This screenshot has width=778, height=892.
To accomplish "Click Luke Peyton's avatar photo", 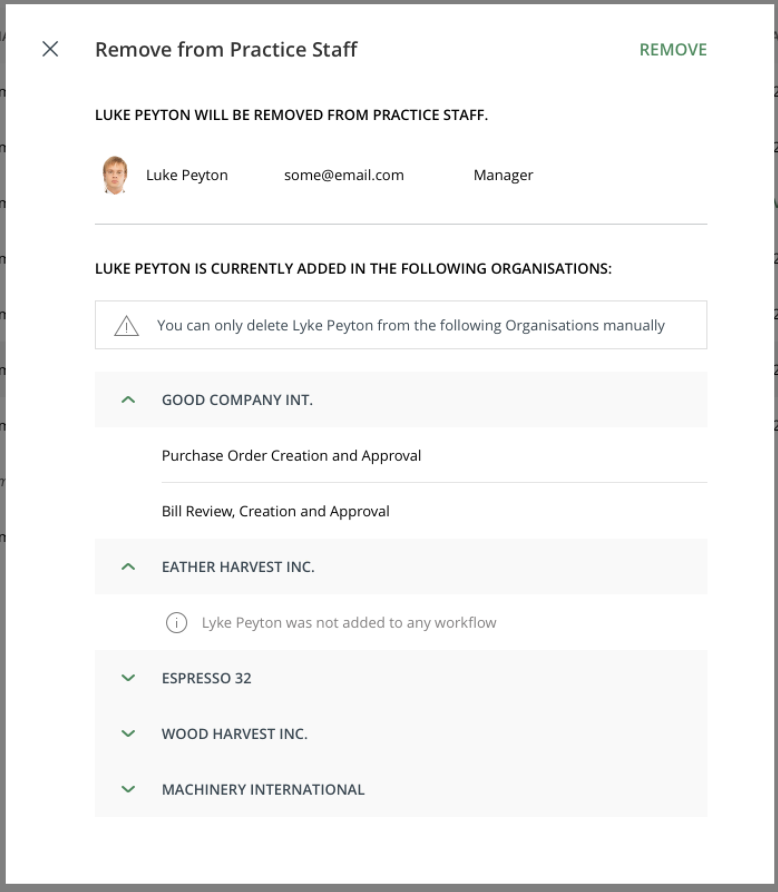I will 115,175.
